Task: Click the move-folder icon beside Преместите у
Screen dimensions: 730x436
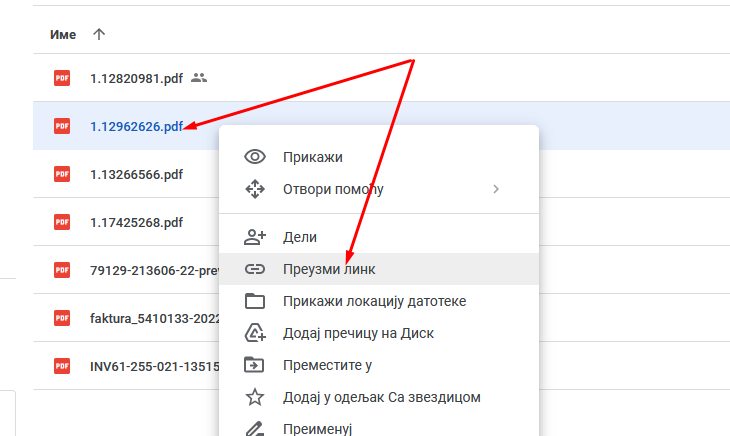Action: 255,365
